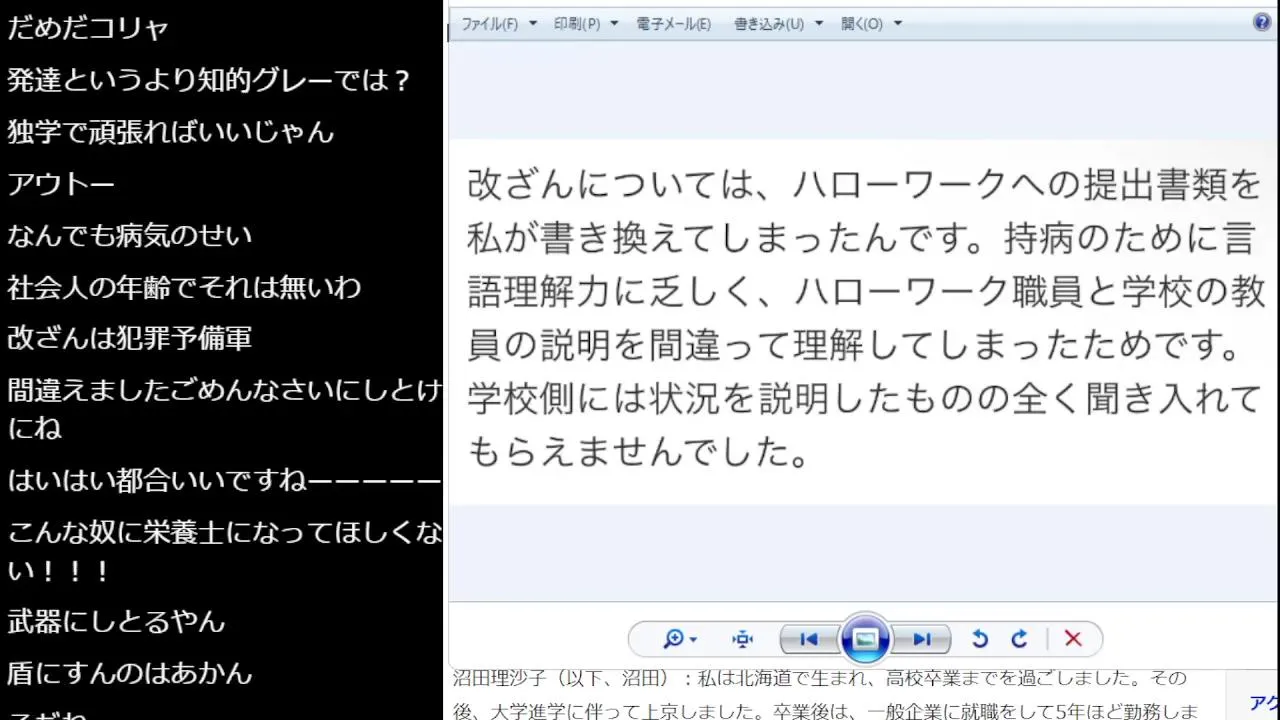The width and height of the screenshot is (1280, 720).
Task: Delete the image with red X
Action: coord(1073,639)
